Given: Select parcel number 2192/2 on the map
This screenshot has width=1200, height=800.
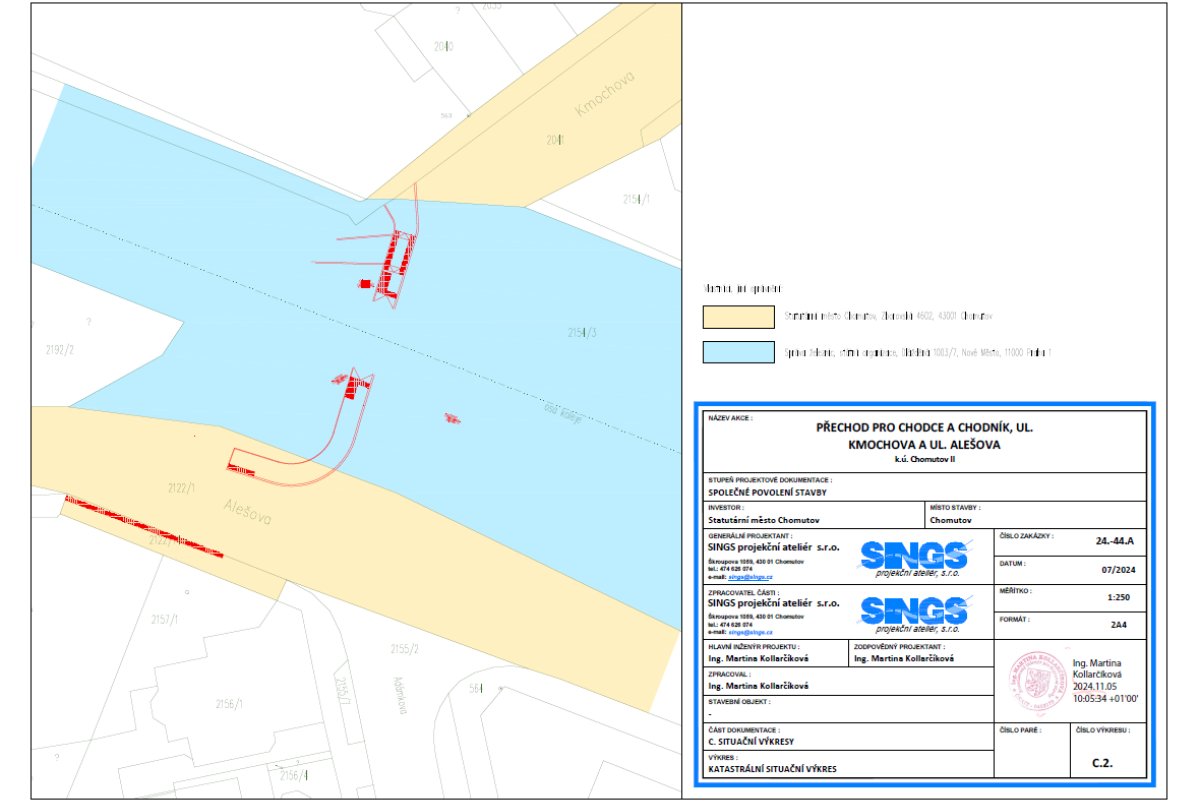Looking at the screenshot, I should [x=61, y=349].
